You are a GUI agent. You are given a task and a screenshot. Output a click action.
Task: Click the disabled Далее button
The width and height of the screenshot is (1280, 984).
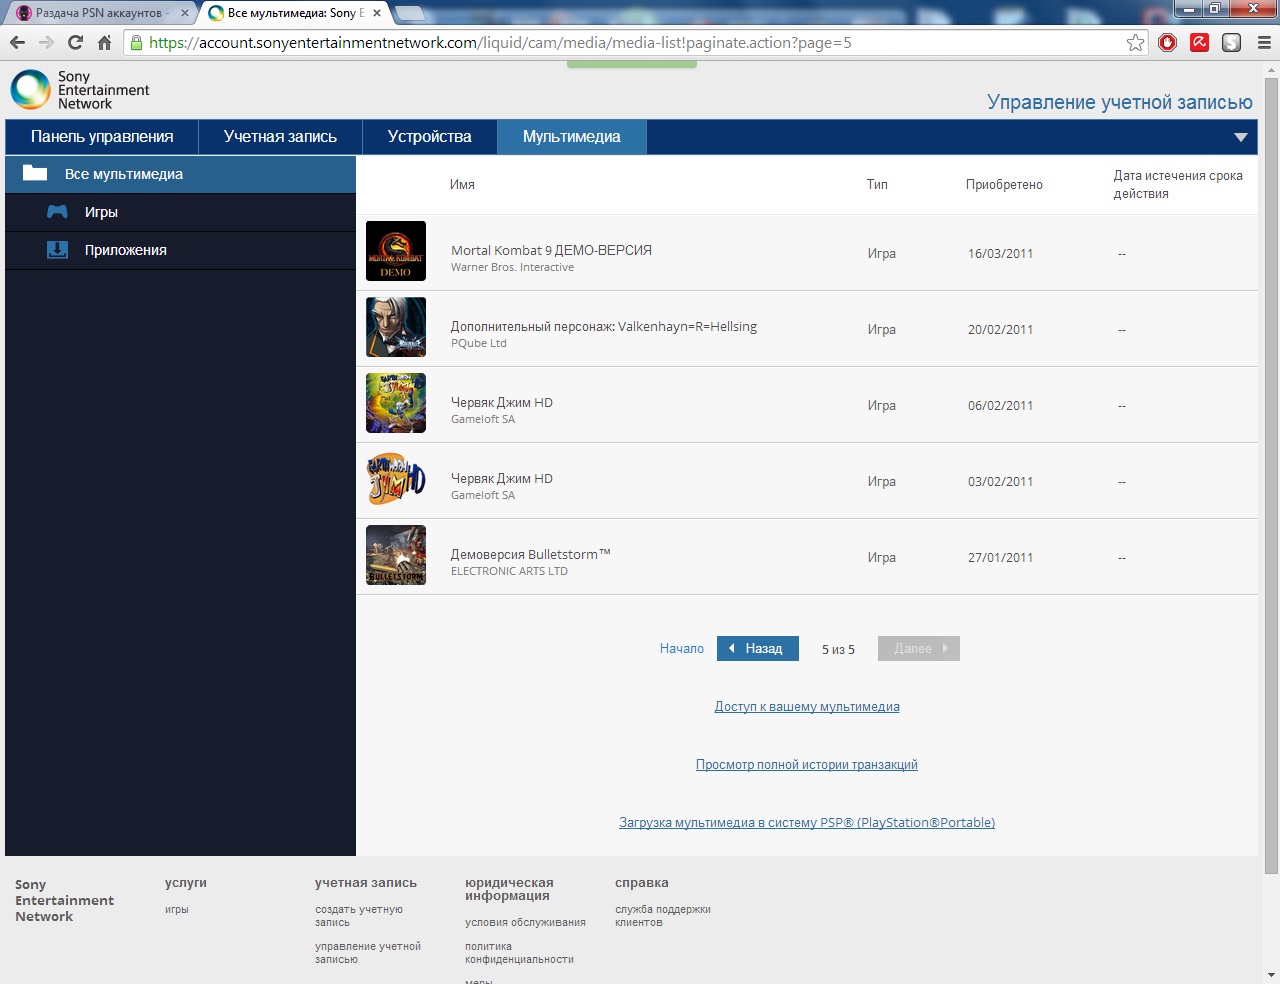(919, 649)
